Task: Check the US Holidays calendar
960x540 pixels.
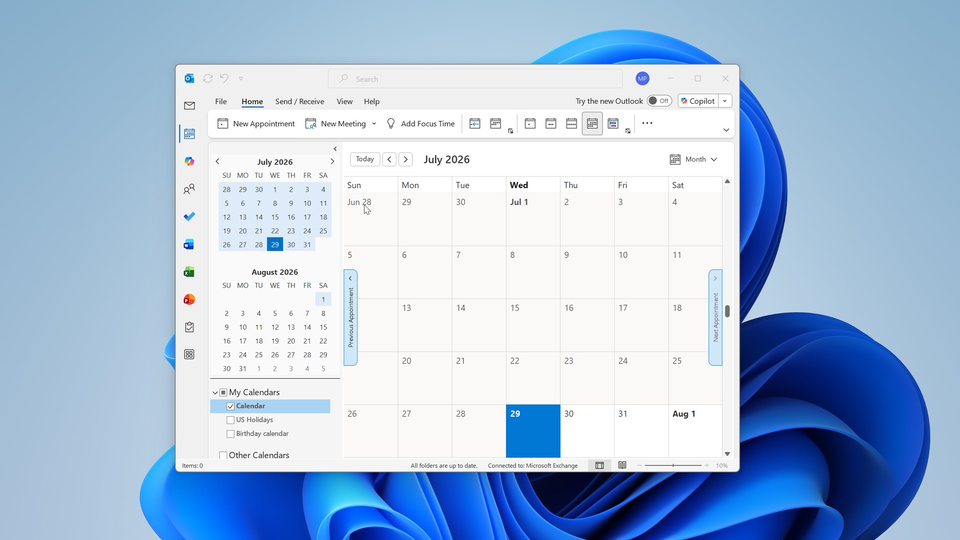Action: (x=230, y=420)
